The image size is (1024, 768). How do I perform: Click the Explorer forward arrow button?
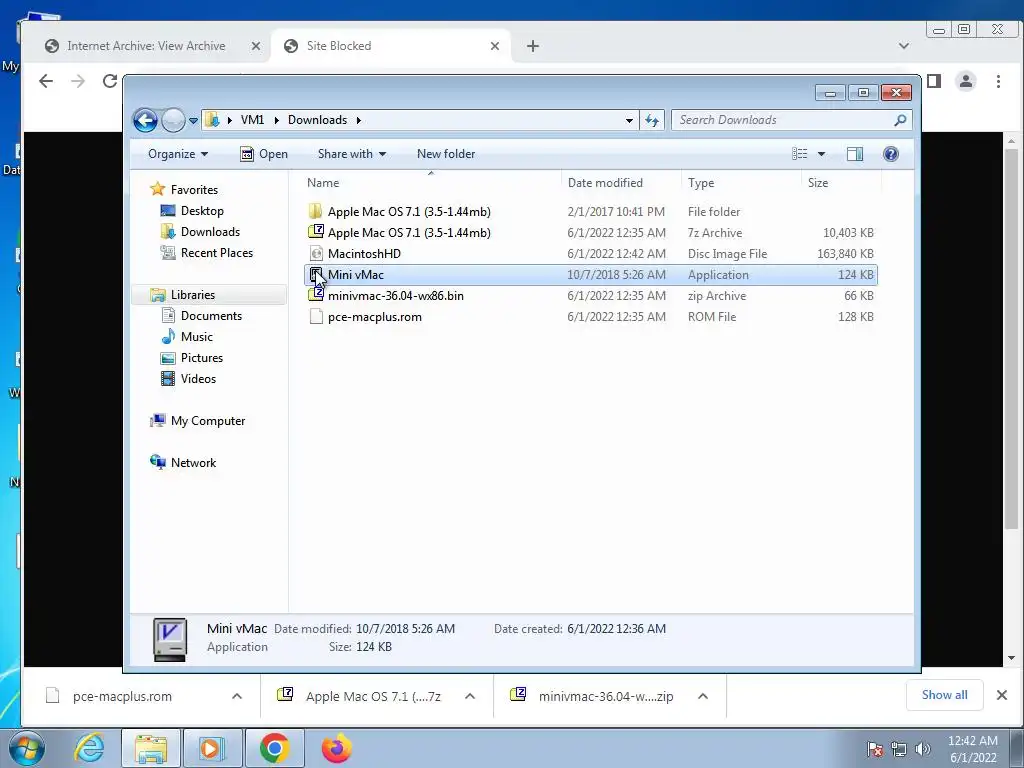[173, 120]
